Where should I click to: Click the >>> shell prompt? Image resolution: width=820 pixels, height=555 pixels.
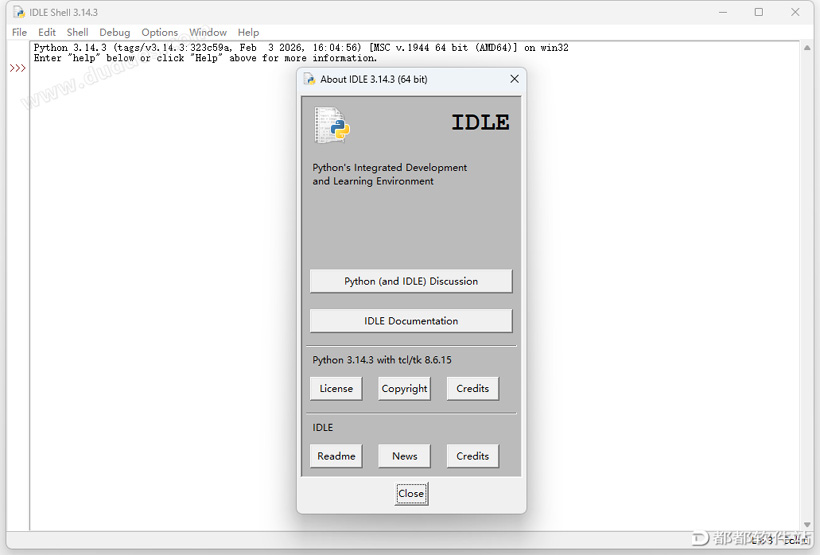tap(17, 68)
